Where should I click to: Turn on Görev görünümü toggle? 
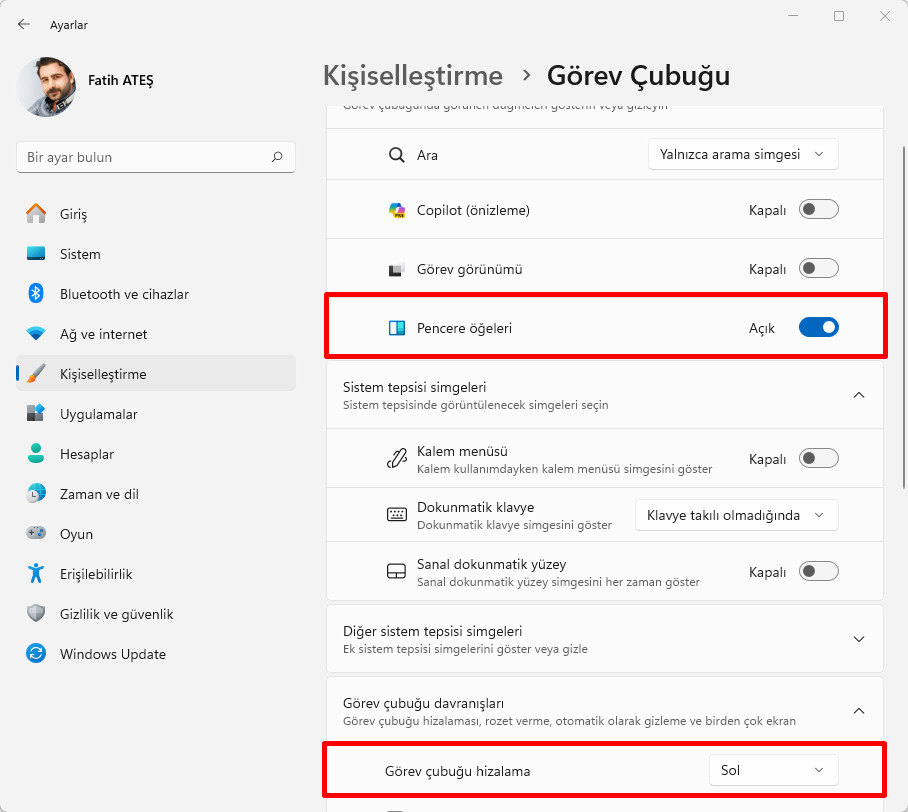(818, 268)
